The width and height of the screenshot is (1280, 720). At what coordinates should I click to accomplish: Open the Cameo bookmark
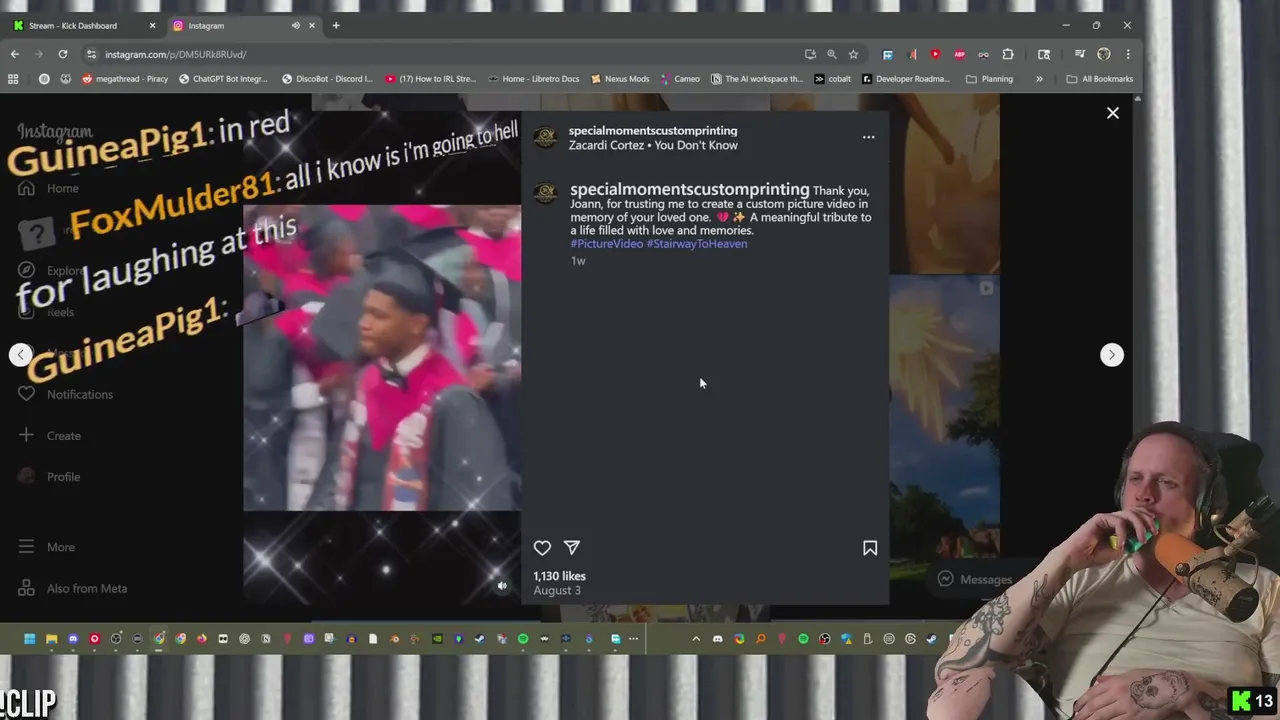tap(679, 79)
